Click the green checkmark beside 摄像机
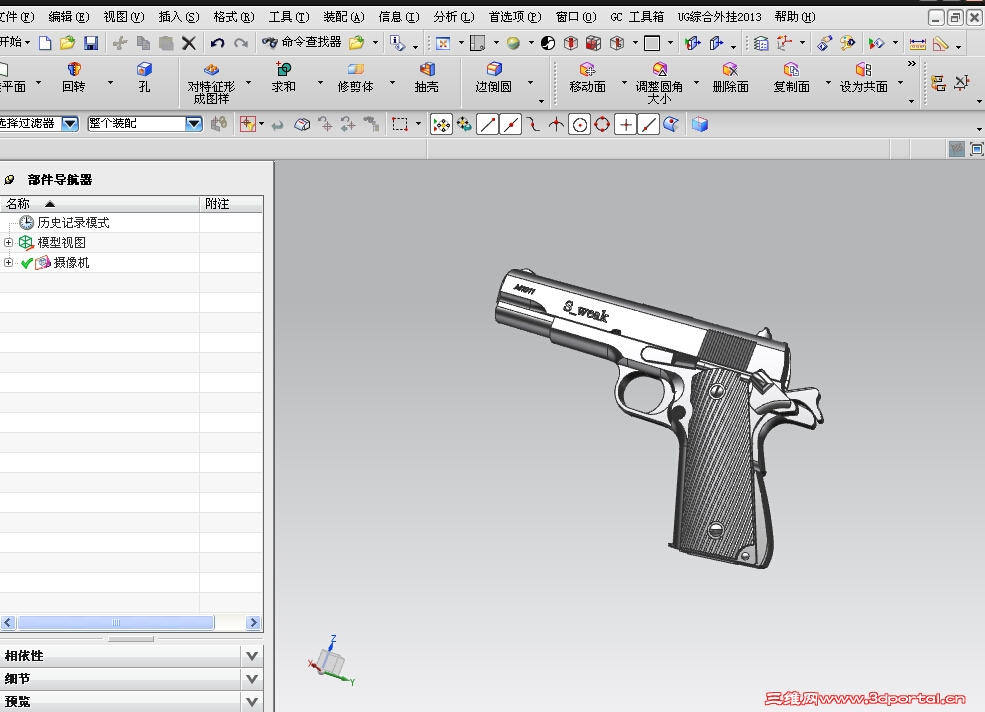This screenshot has width=985, height=712. point(26,263)
